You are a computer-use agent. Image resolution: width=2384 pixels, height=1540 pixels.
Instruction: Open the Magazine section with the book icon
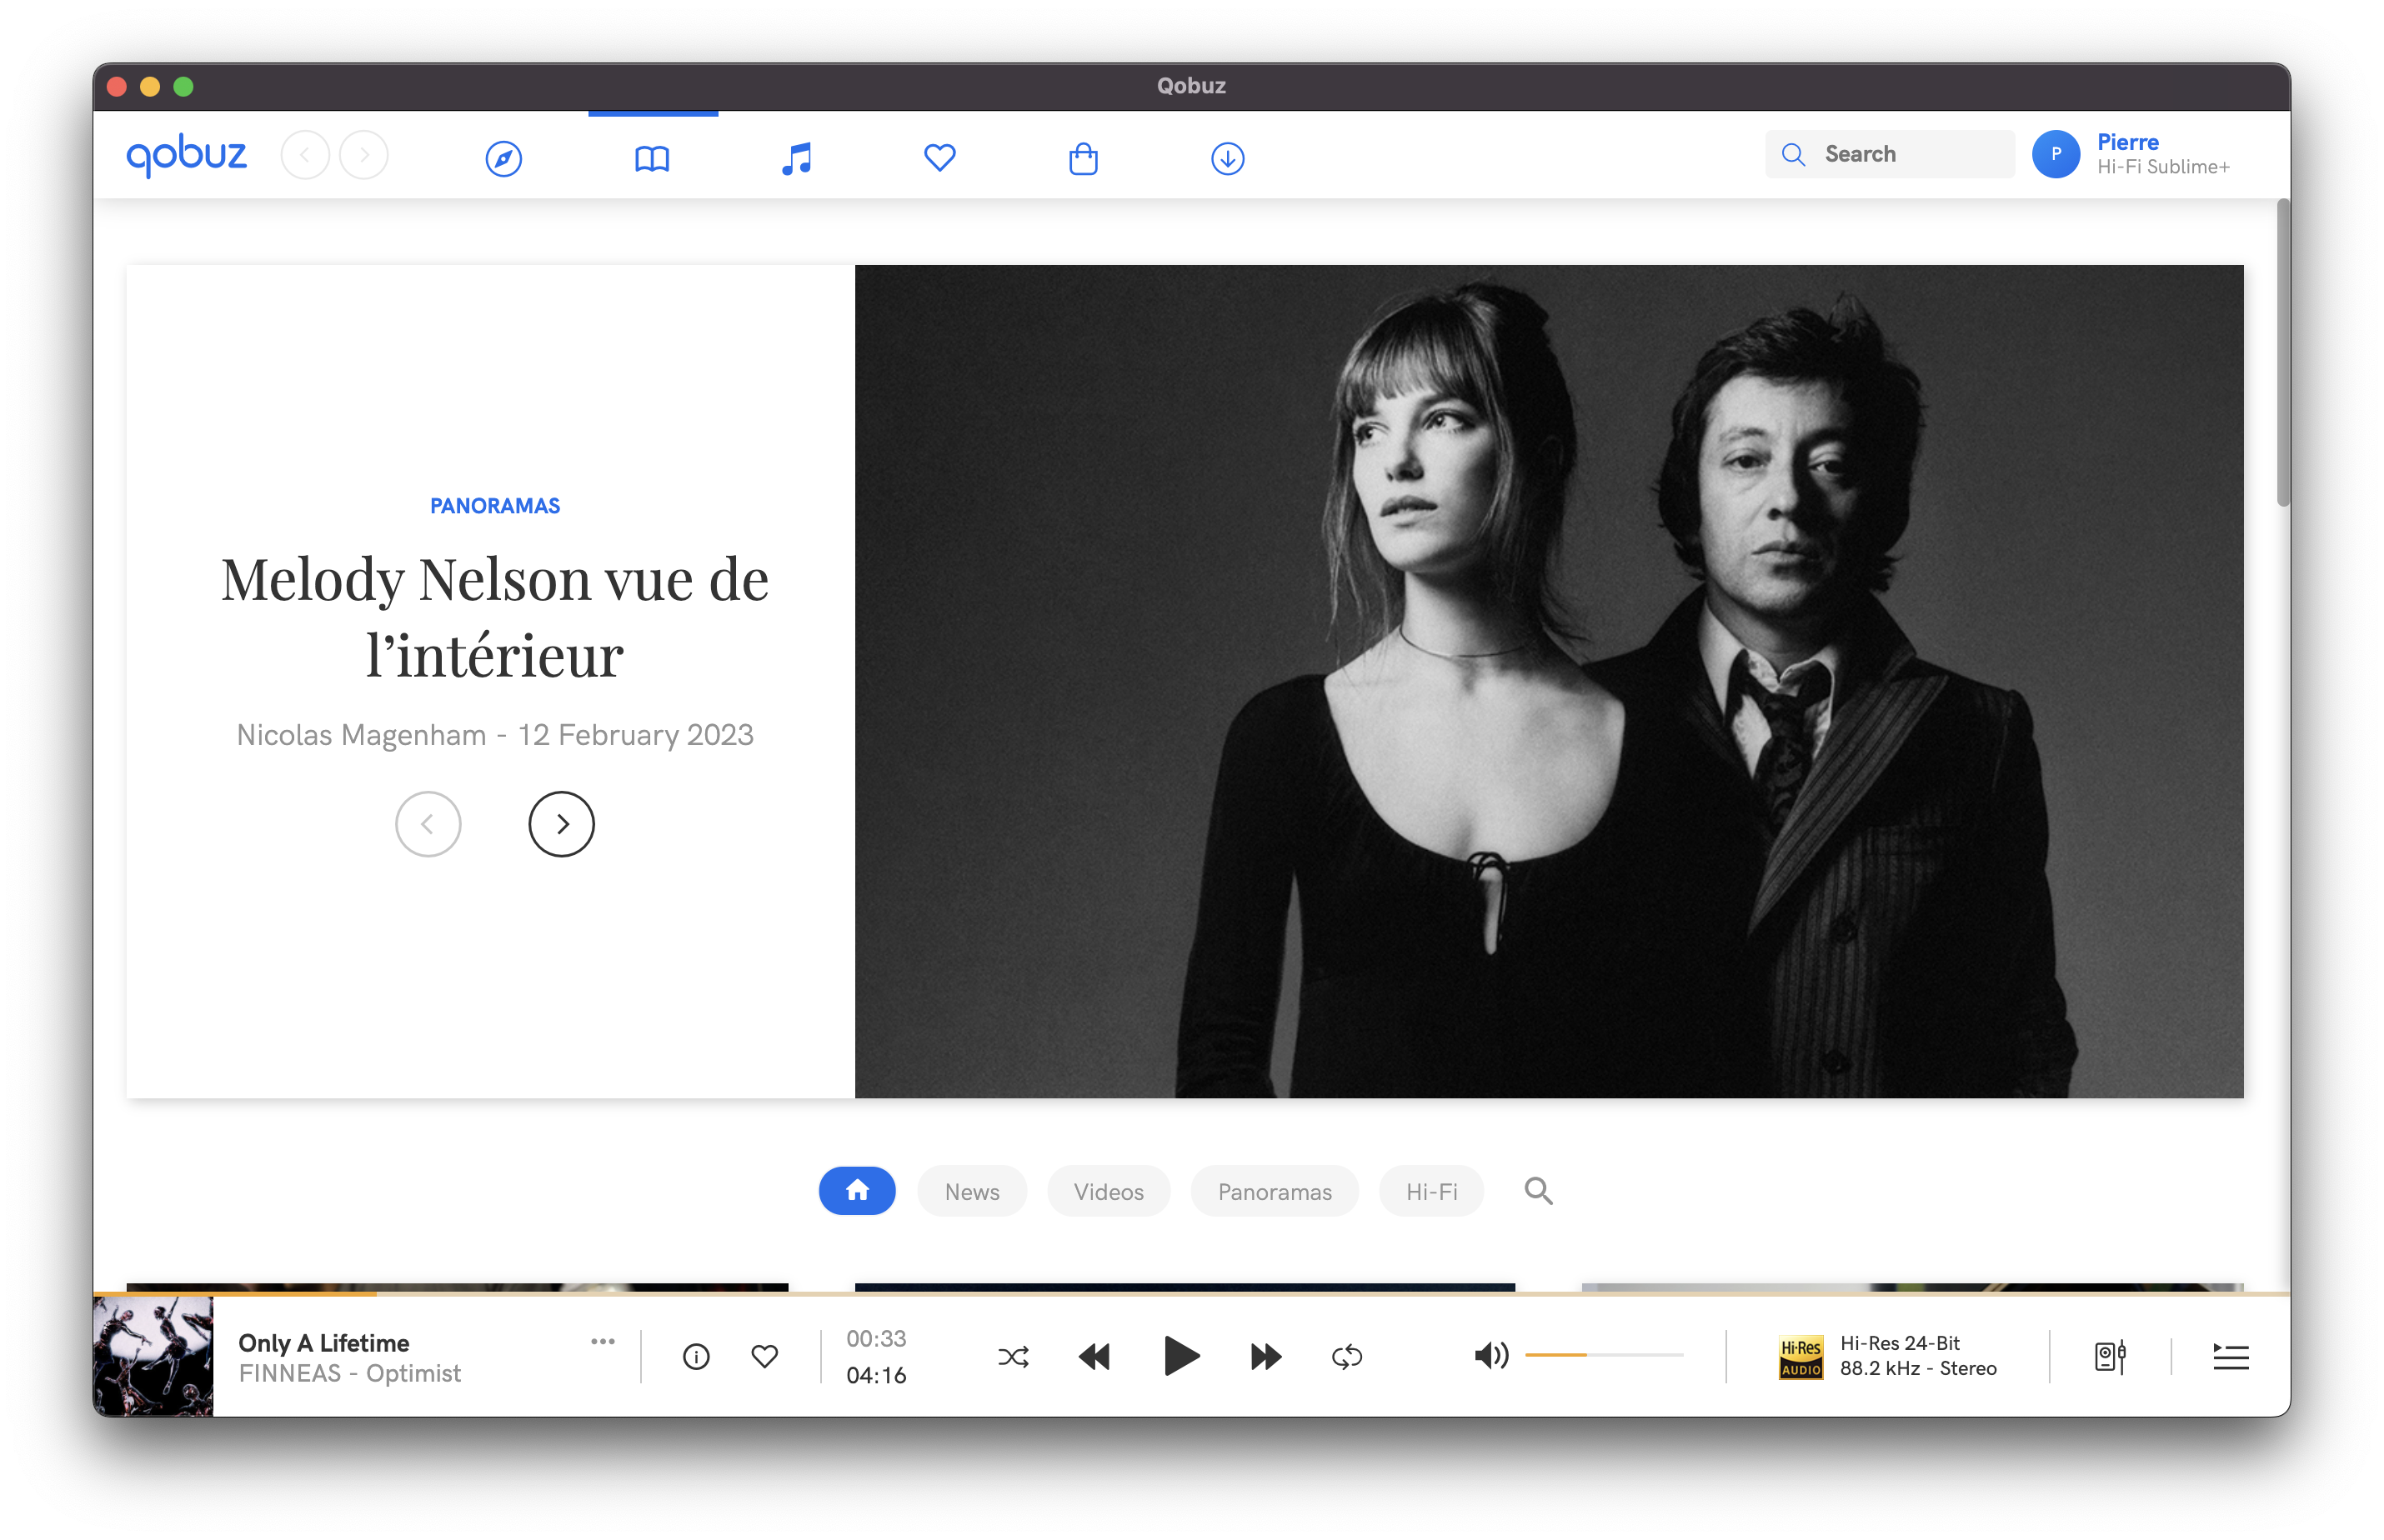point(652,157)
